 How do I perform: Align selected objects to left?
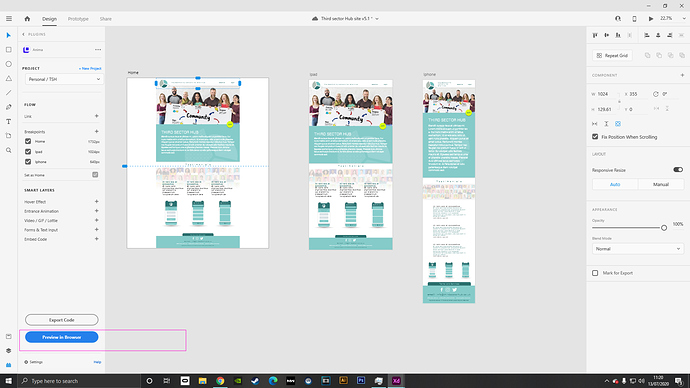tap(647, 35)
